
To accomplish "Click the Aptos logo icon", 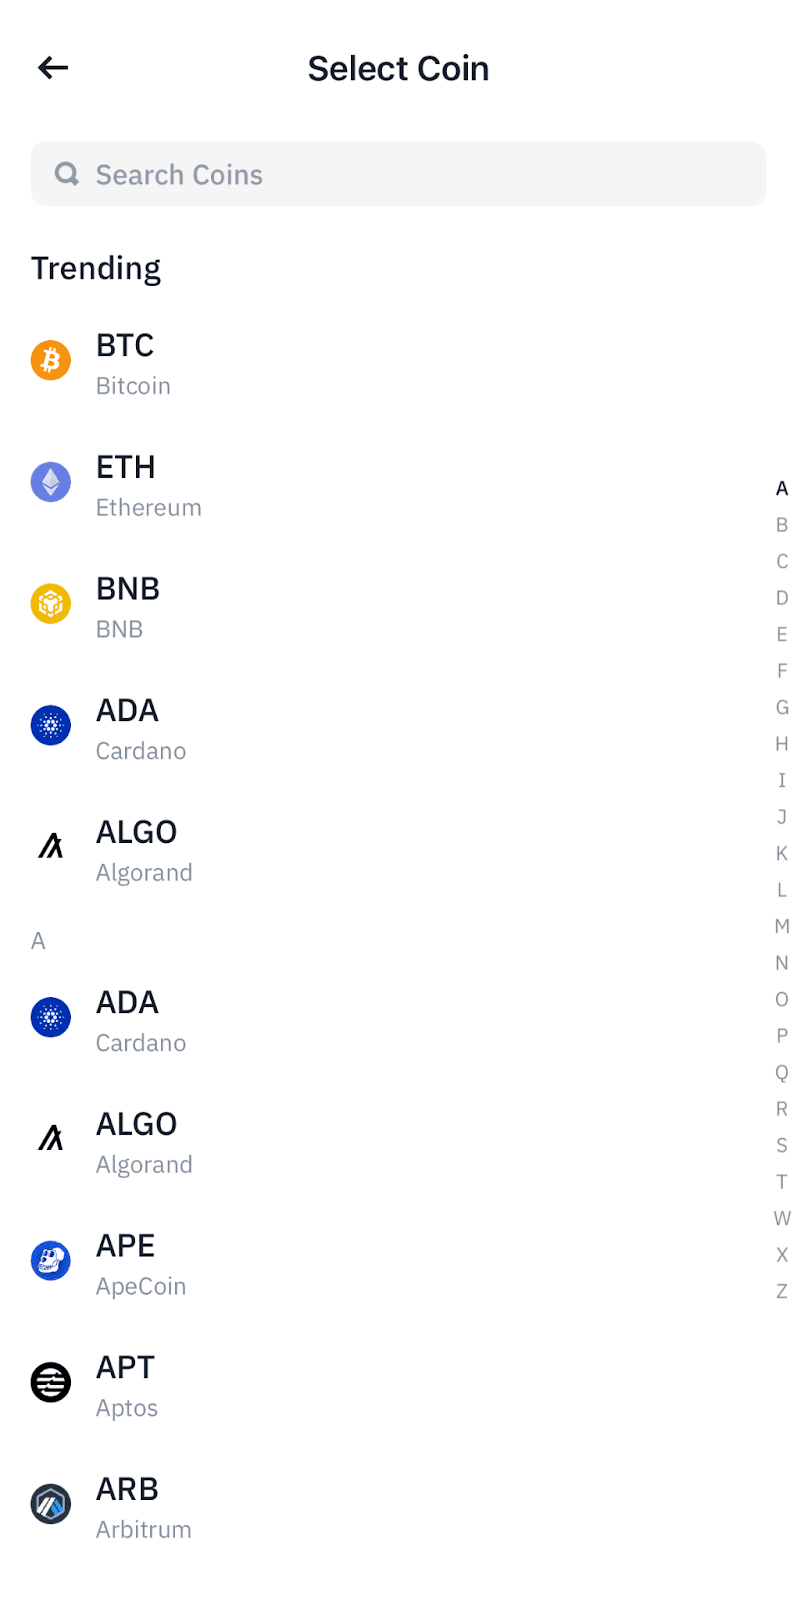I will [x=51, y=1383].
